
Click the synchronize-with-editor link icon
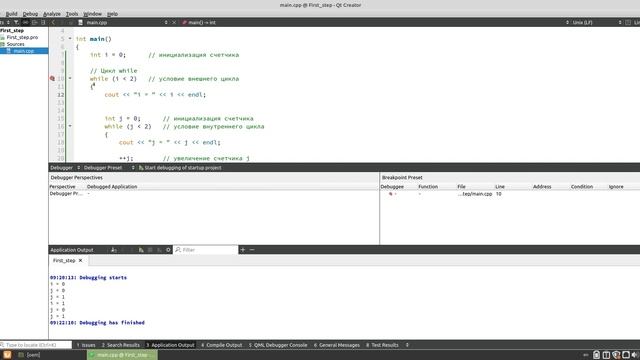(x=25, y=22)
